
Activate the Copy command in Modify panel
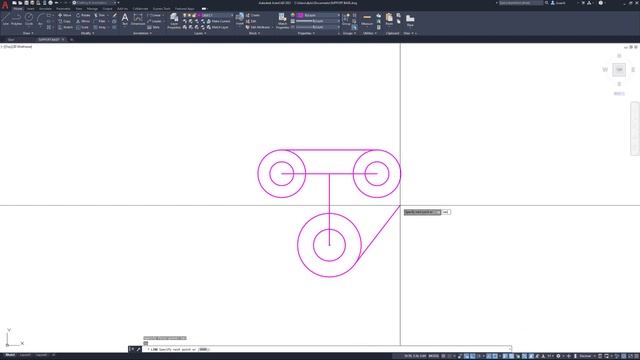click(x=64, y=21)
